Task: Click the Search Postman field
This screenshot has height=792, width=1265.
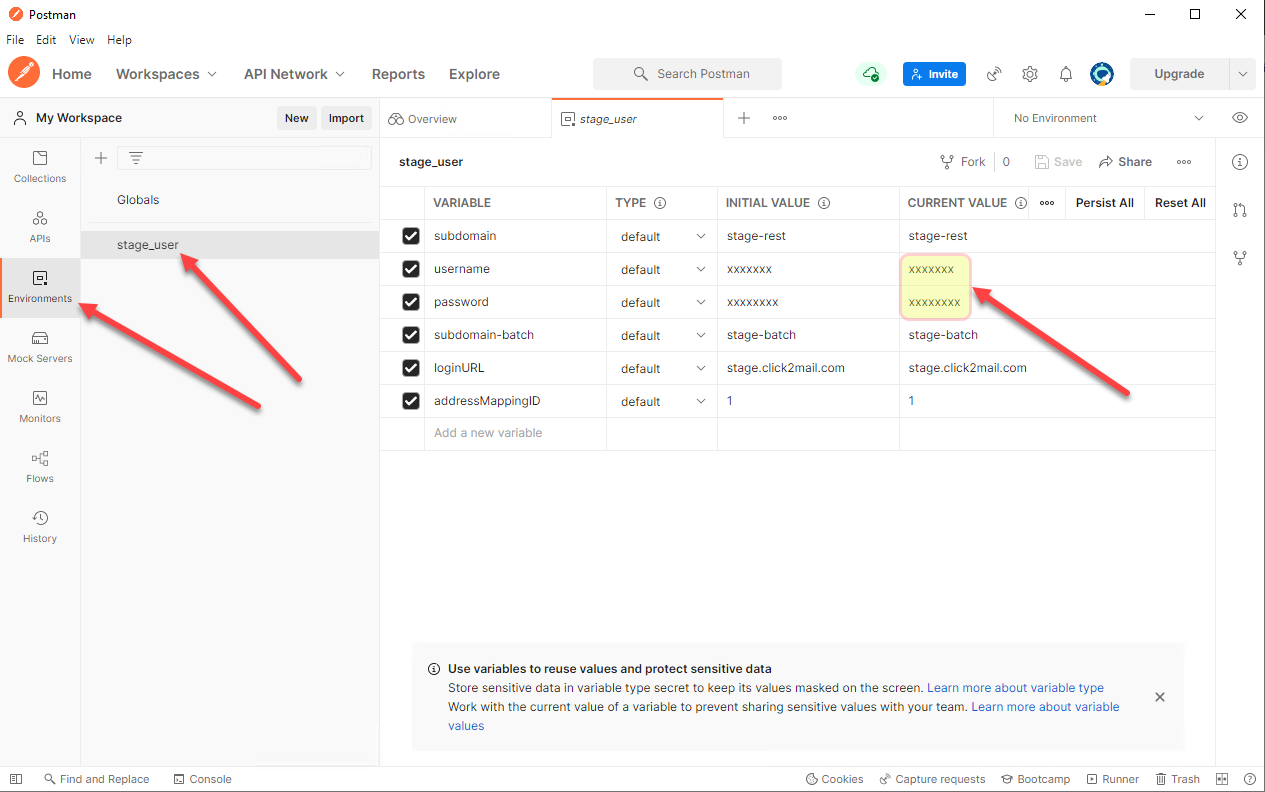Action: coord(688,74)
